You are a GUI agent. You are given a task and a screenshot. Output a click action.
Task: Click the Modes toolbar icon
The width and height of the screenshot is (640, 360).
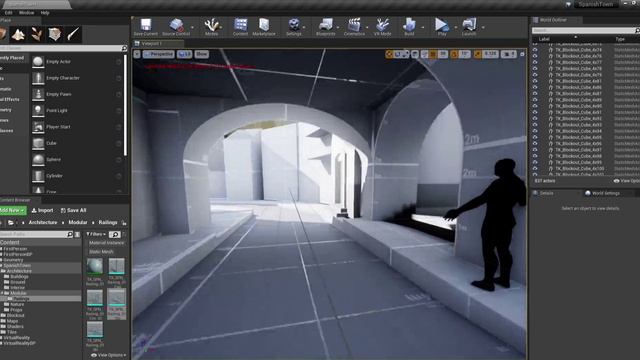[x=211, y=24]
